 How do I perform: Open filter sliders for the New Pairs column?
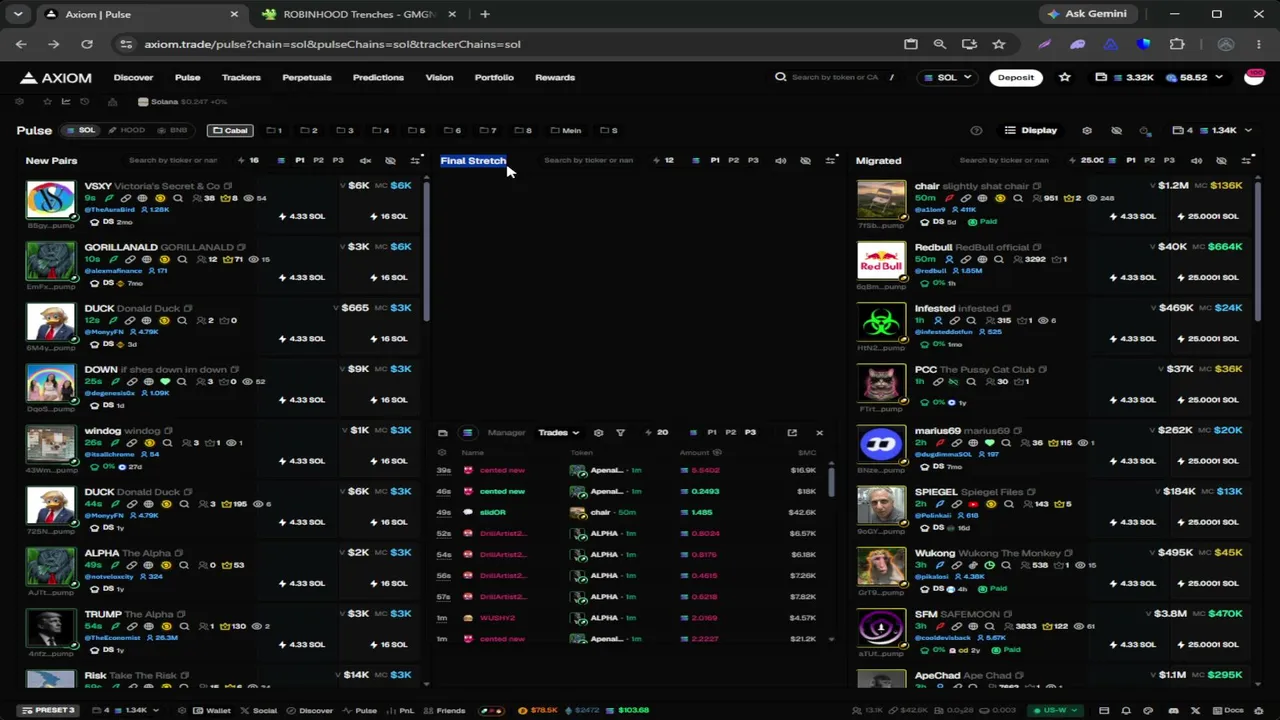click(416, 160)
